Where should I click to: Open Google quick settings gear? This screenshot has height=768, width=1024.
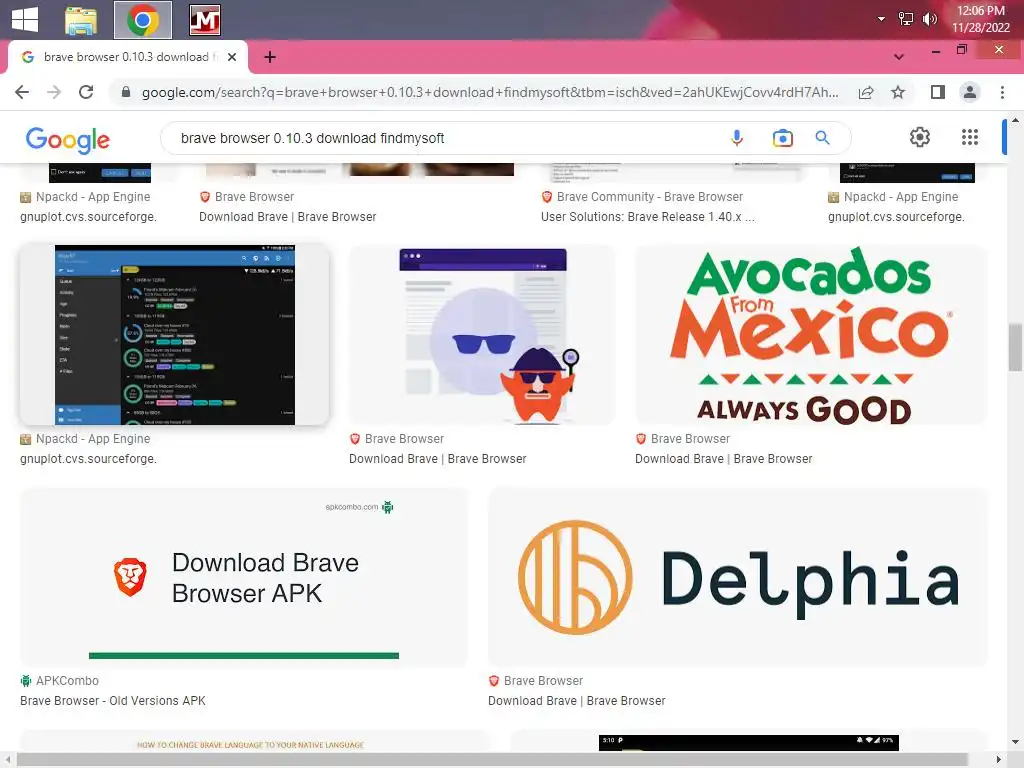coord(920,137)
